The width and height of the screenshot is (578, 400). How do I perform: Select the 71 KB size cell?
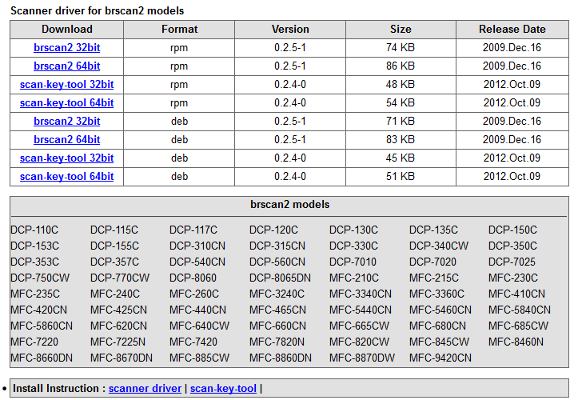point(401,121)
